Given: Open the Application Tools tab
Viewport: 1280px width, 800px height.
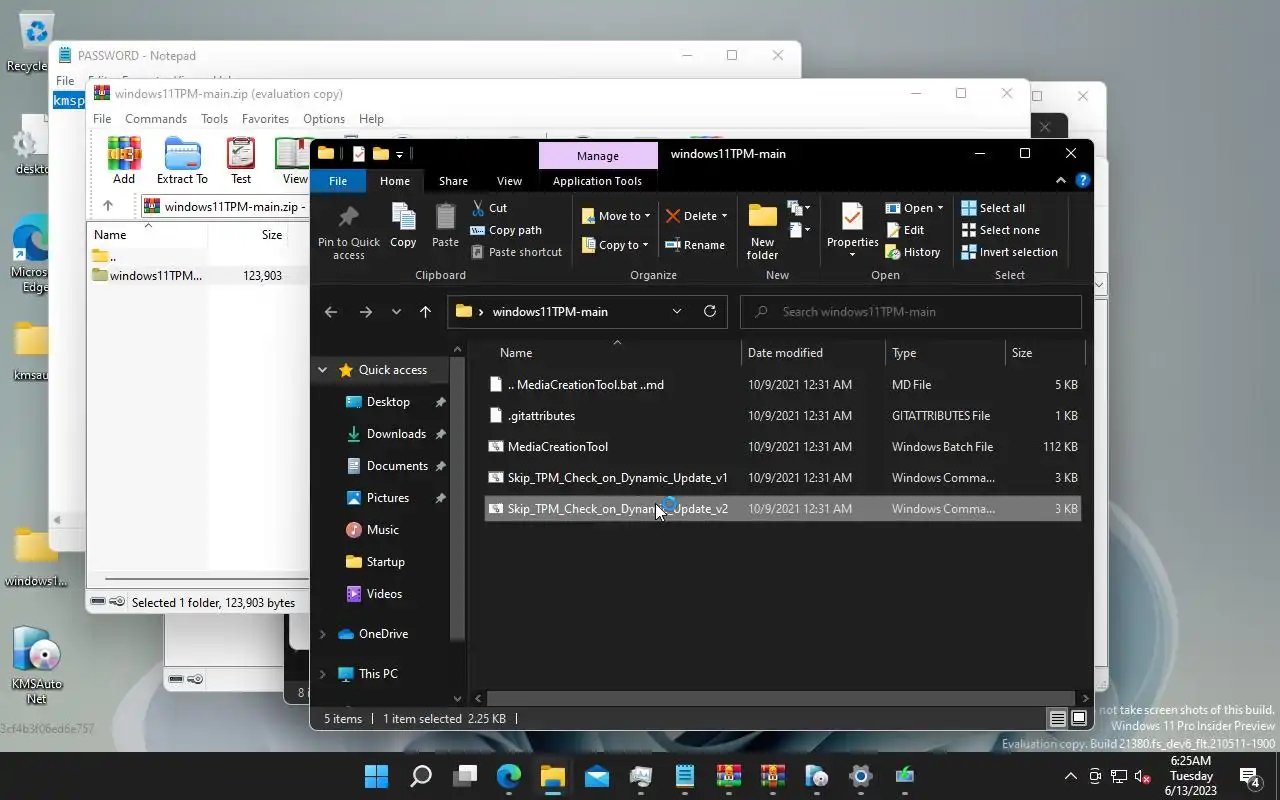Looking at the screenshot, I should coord(597,181).
